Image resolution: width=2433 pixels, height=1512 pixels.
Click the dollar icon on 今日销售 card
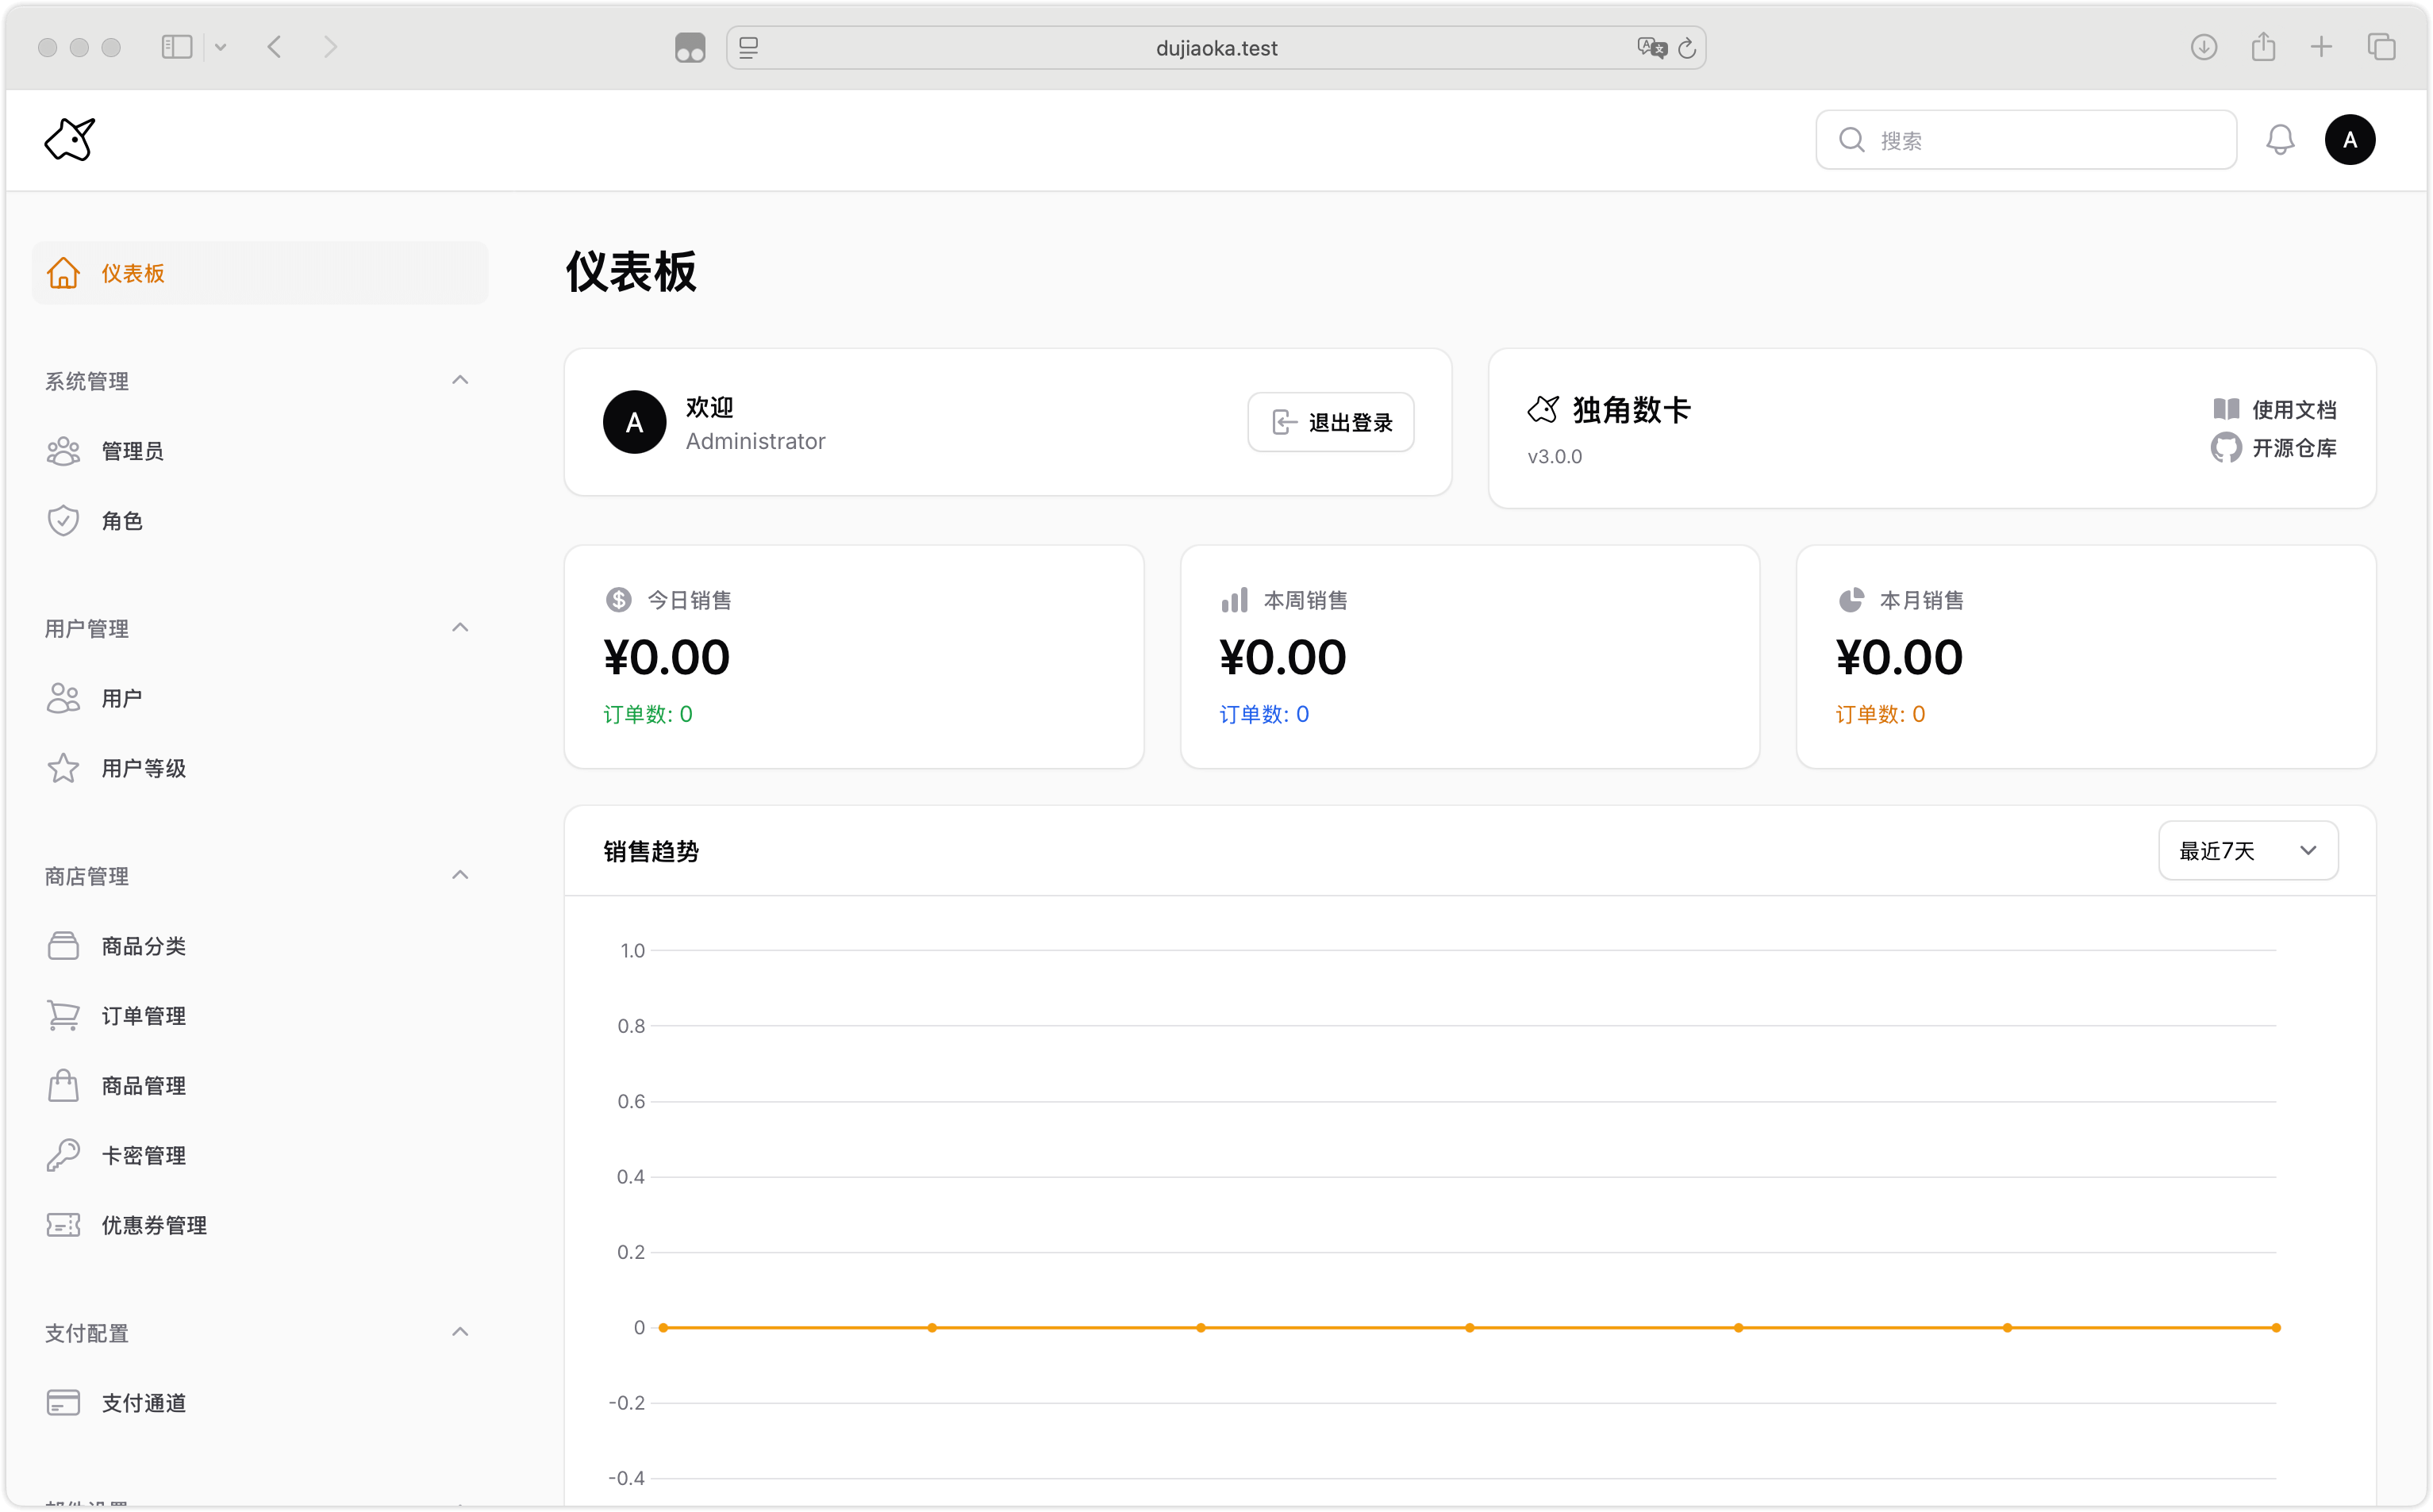coord(618,599)
